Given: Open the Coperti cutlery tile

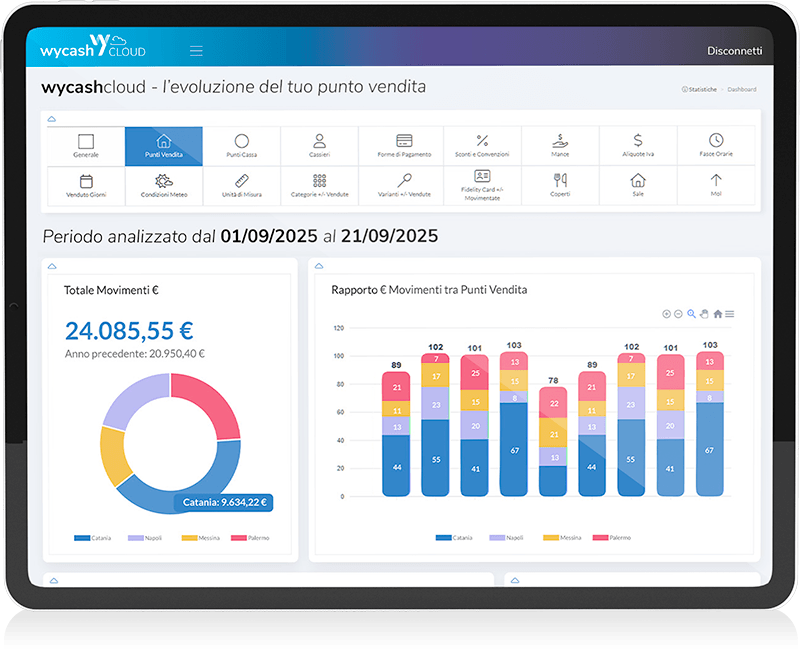Looking at the screenshot, I should pos(560,186).
